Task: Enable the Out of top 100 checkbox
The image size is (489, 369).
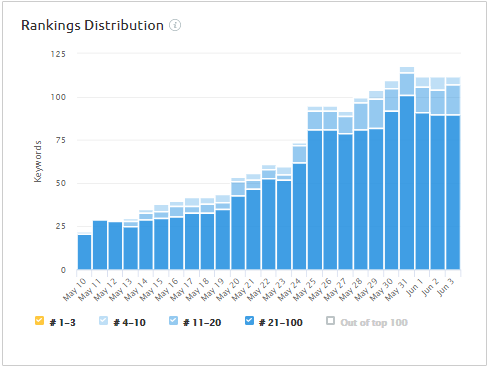Action: pos(330,321)
